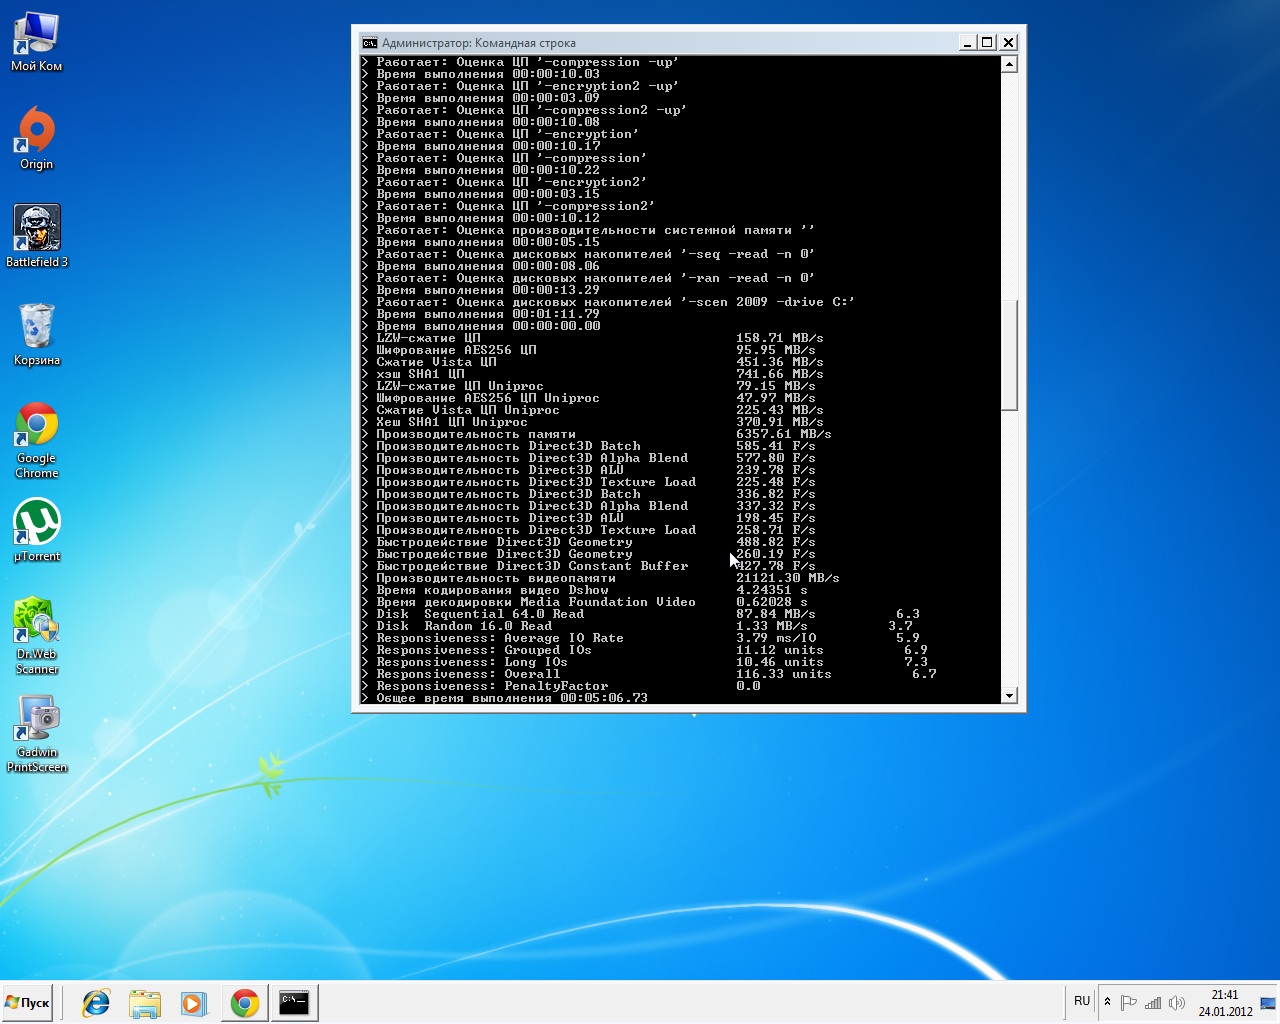Click the 'хэш SHA1 ЦП' value 741.66 MB/s
The width and height of the screenshot is (1280, 1024).
click(779, 374)
